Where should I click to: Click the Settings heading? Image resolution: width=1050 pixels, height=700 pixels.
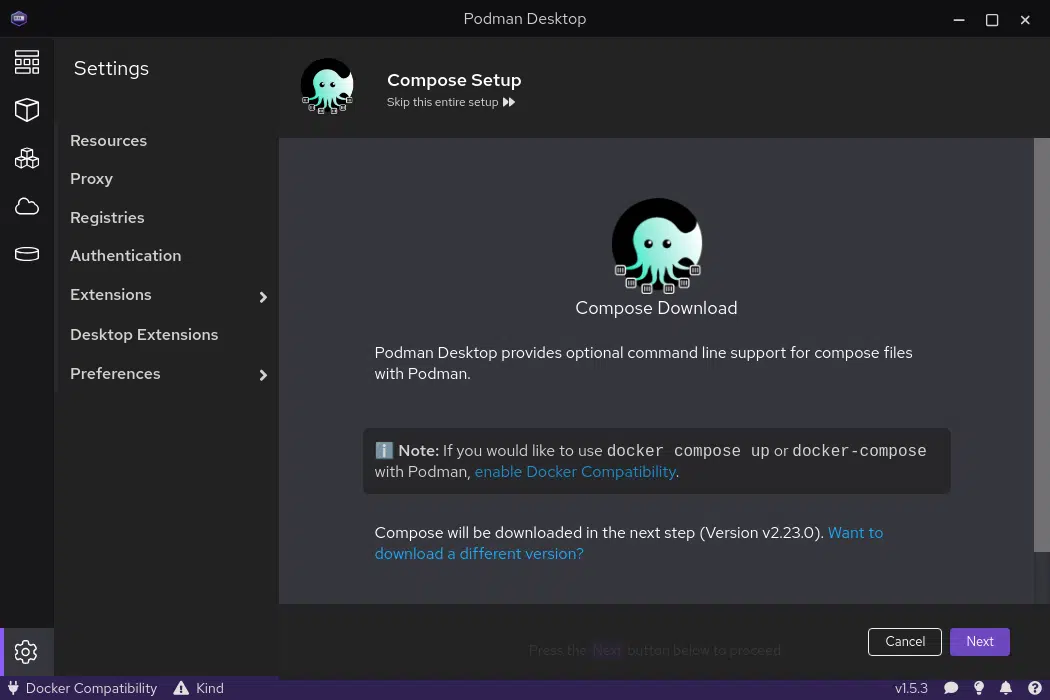[x=111, y=68]
